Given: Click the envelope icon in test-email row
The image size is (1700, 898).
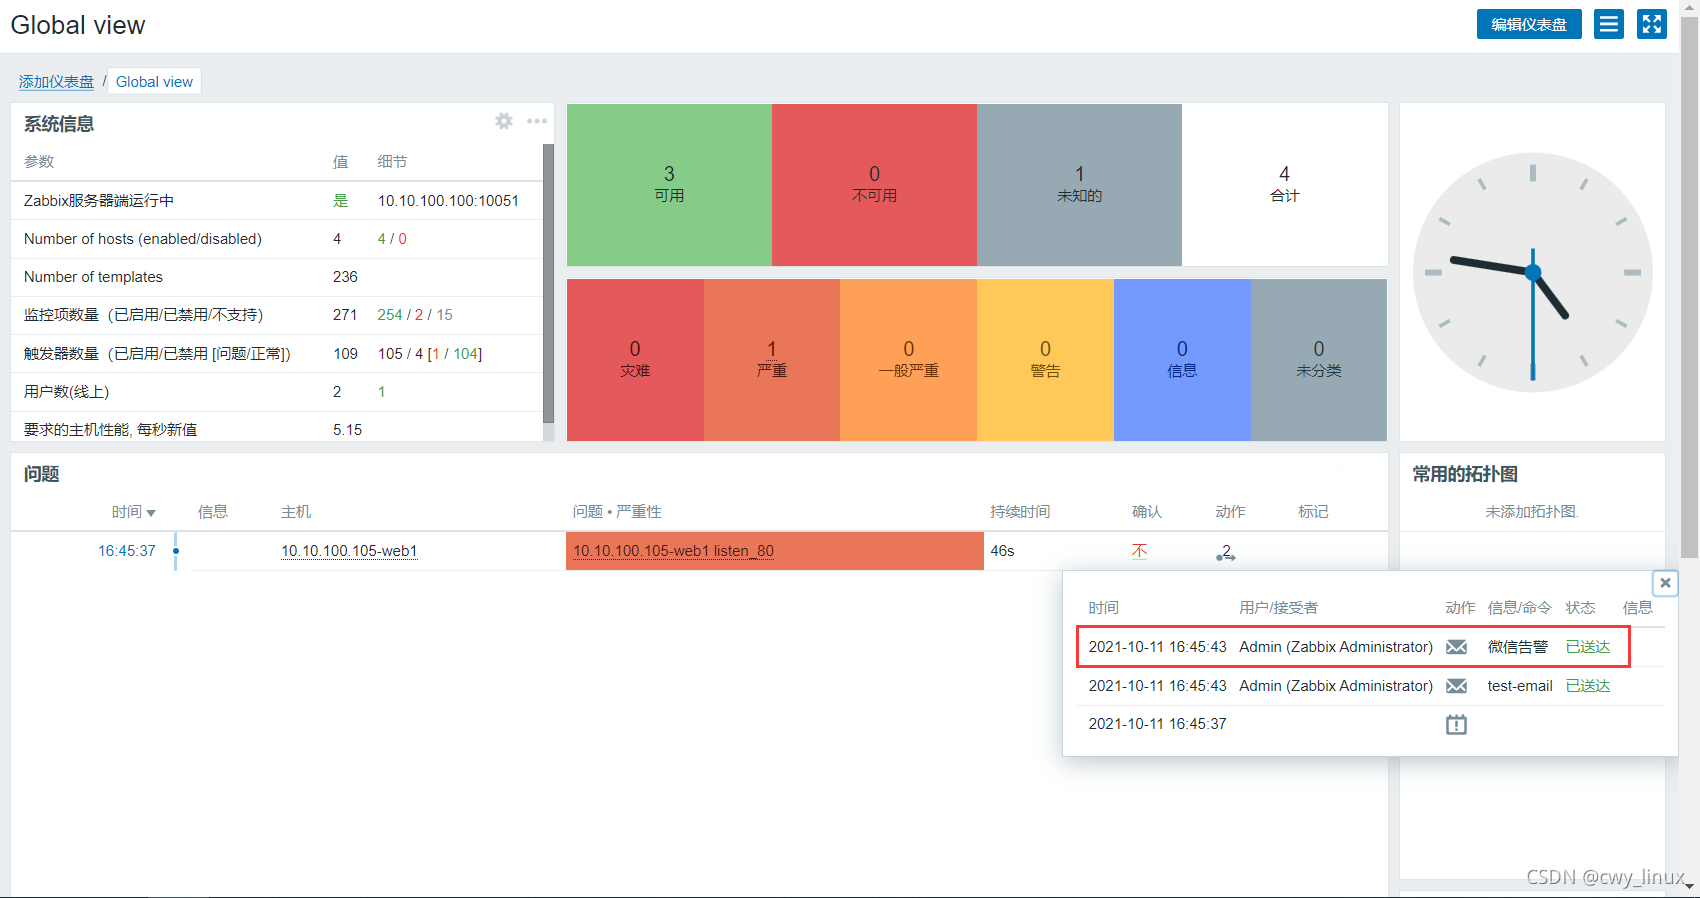Looking at the screenshot, I should pos(1456,686).
